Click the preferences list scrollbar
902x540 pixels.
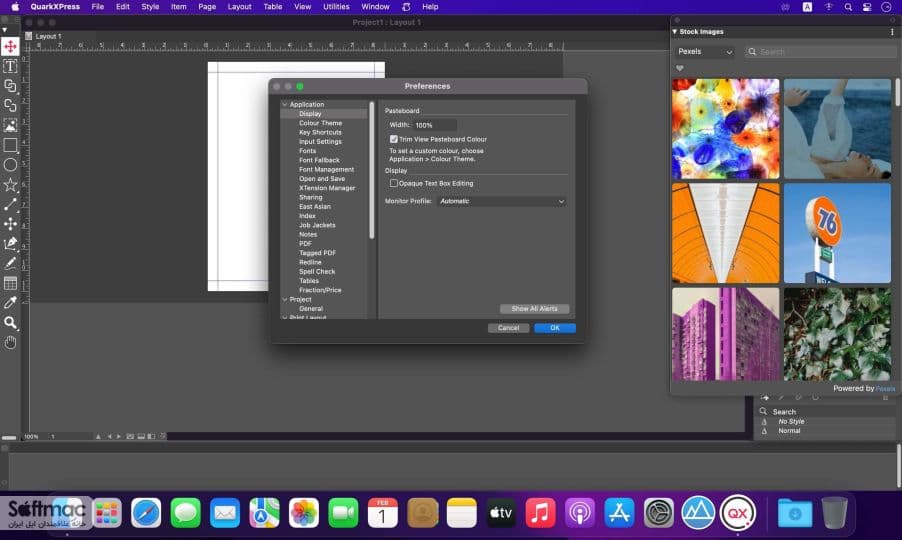coord(372,170)
